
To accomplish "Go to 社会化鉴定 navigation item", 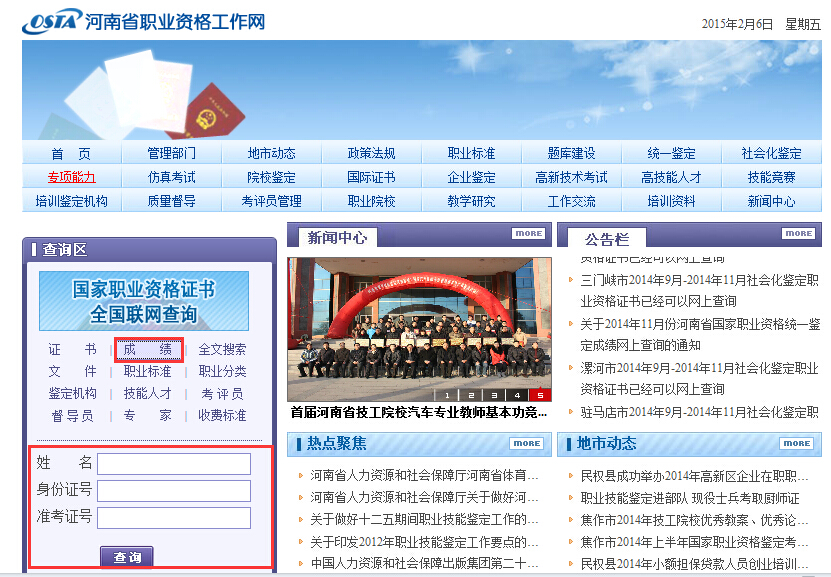I will click(x=772, y=154).
